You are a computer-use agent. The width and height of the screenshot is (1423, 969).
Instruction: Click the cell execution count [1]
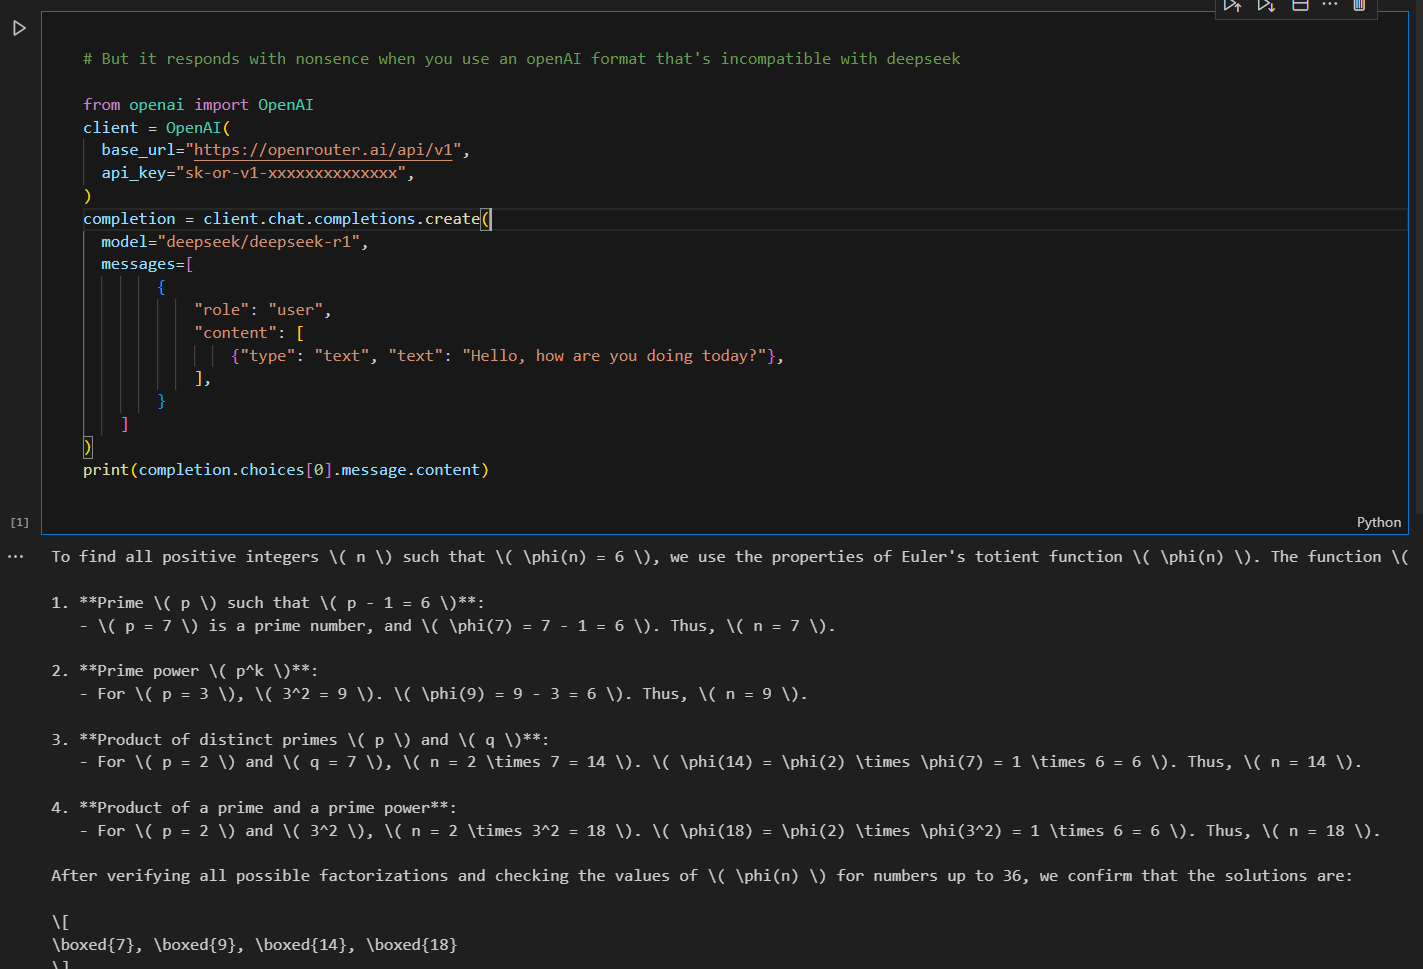[19, 522]
